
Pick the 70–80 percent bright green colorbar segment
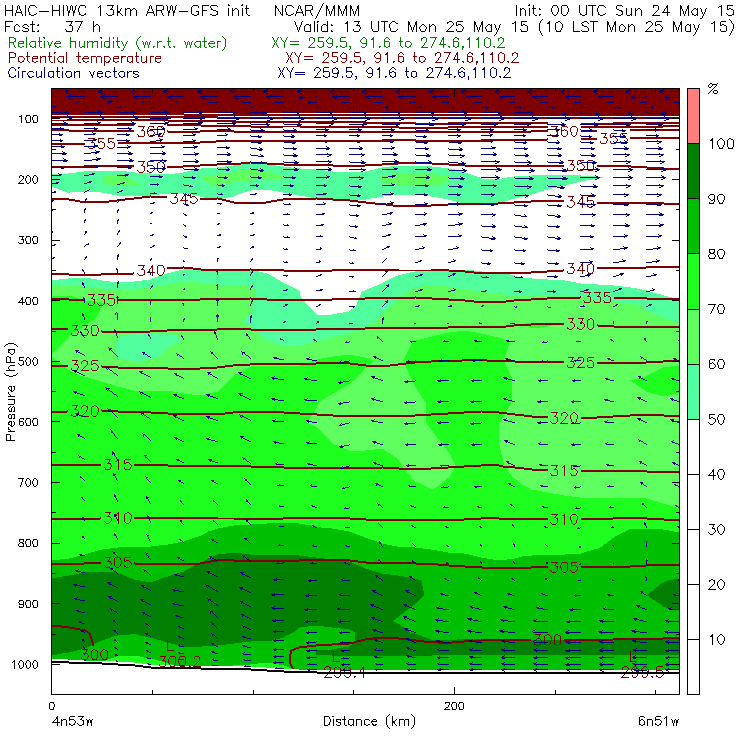point(693,281)
